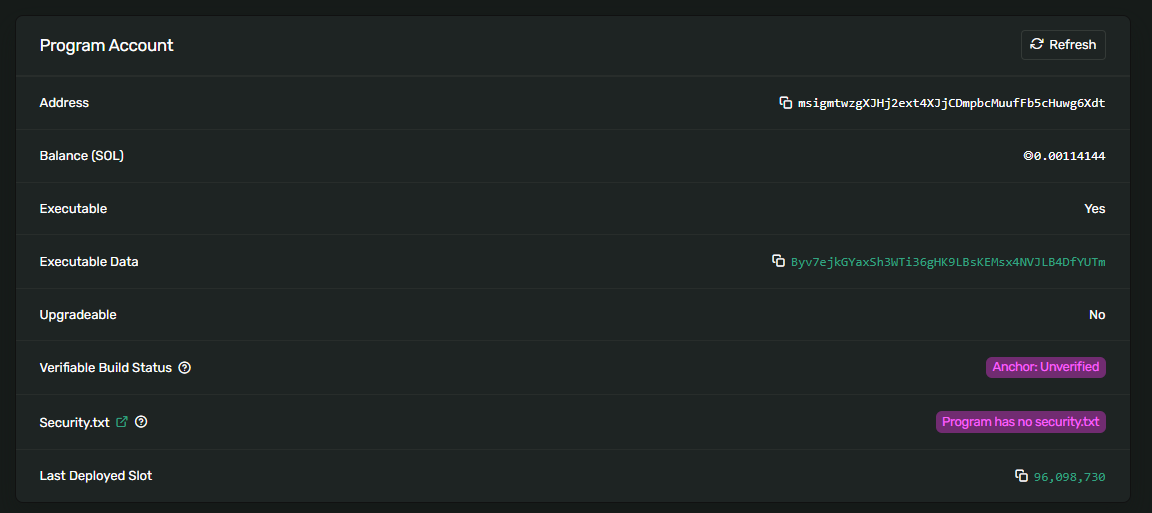Click the Executable value Yes
The image size is (1152, 513).
pos(1094,209)
